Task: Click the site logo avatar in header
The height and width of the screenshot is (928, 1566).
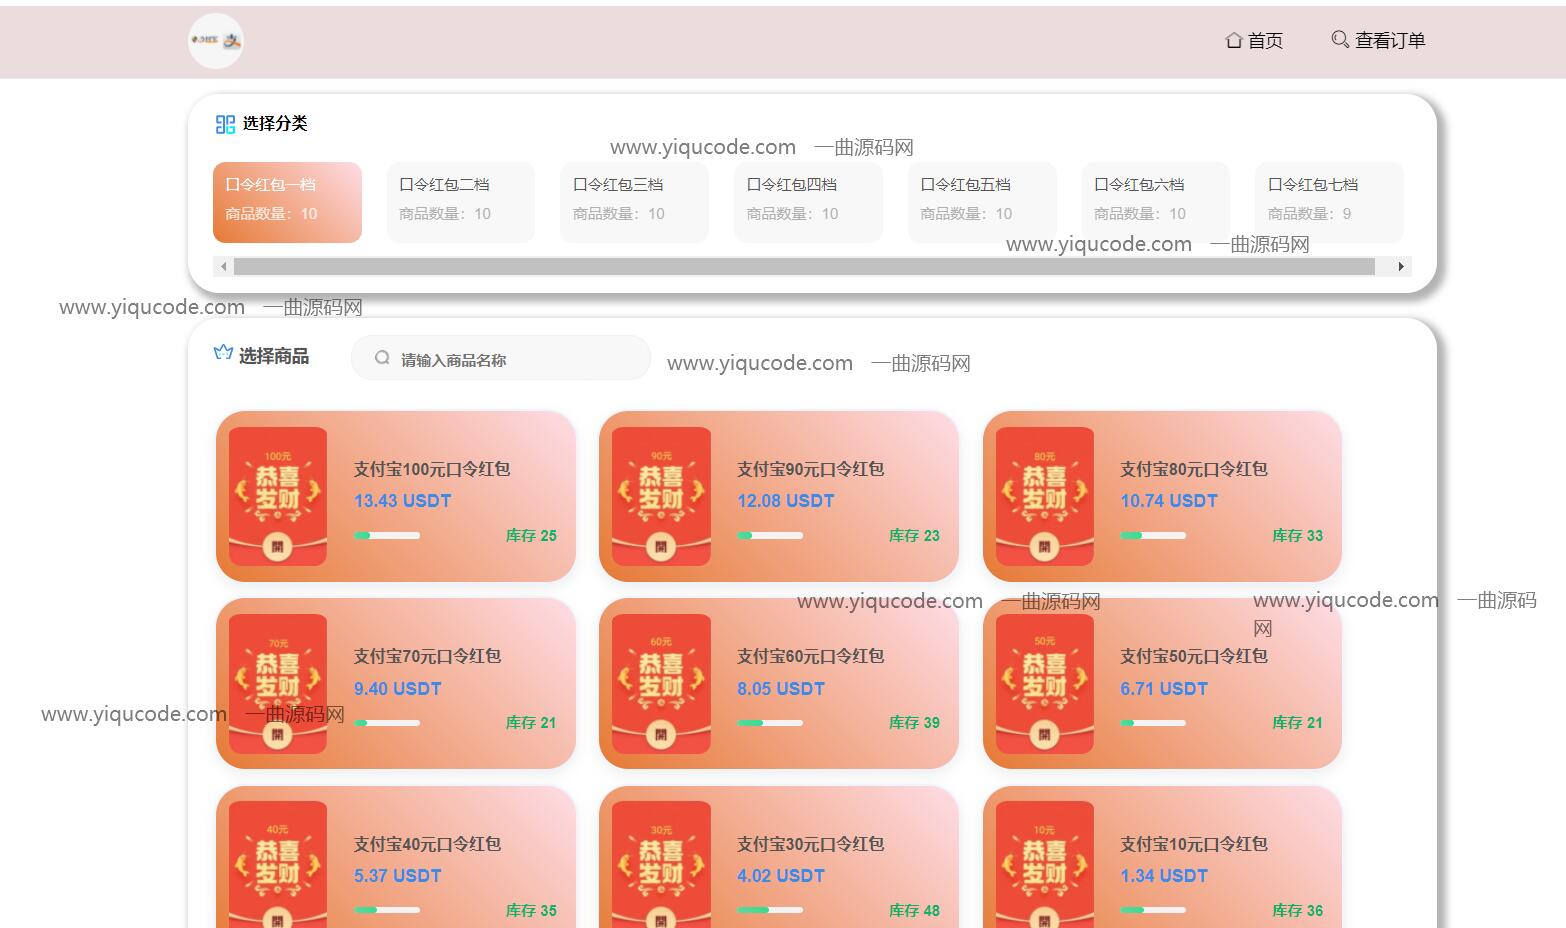Action: (x=216, y=41)
